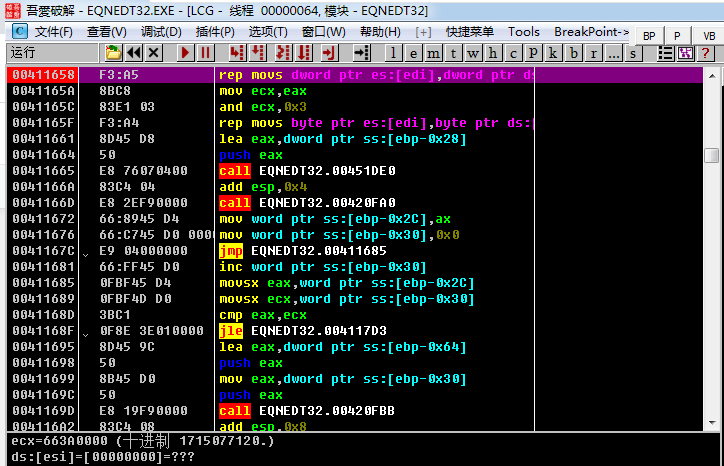724x466 pixels.
Task: Open References window with the 'r' button
Action: pos(594,54)
